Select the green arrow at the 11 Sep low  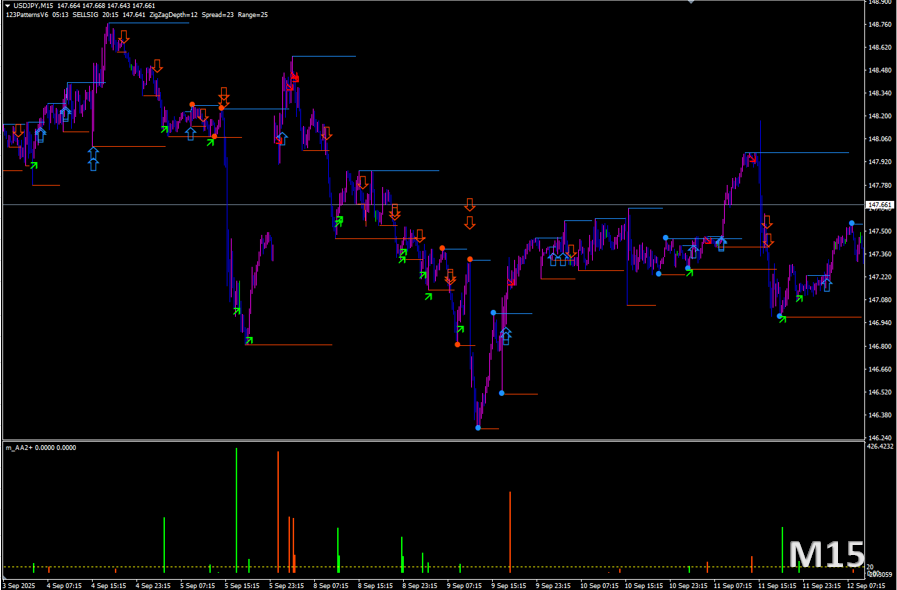click(x=783, y=318)
